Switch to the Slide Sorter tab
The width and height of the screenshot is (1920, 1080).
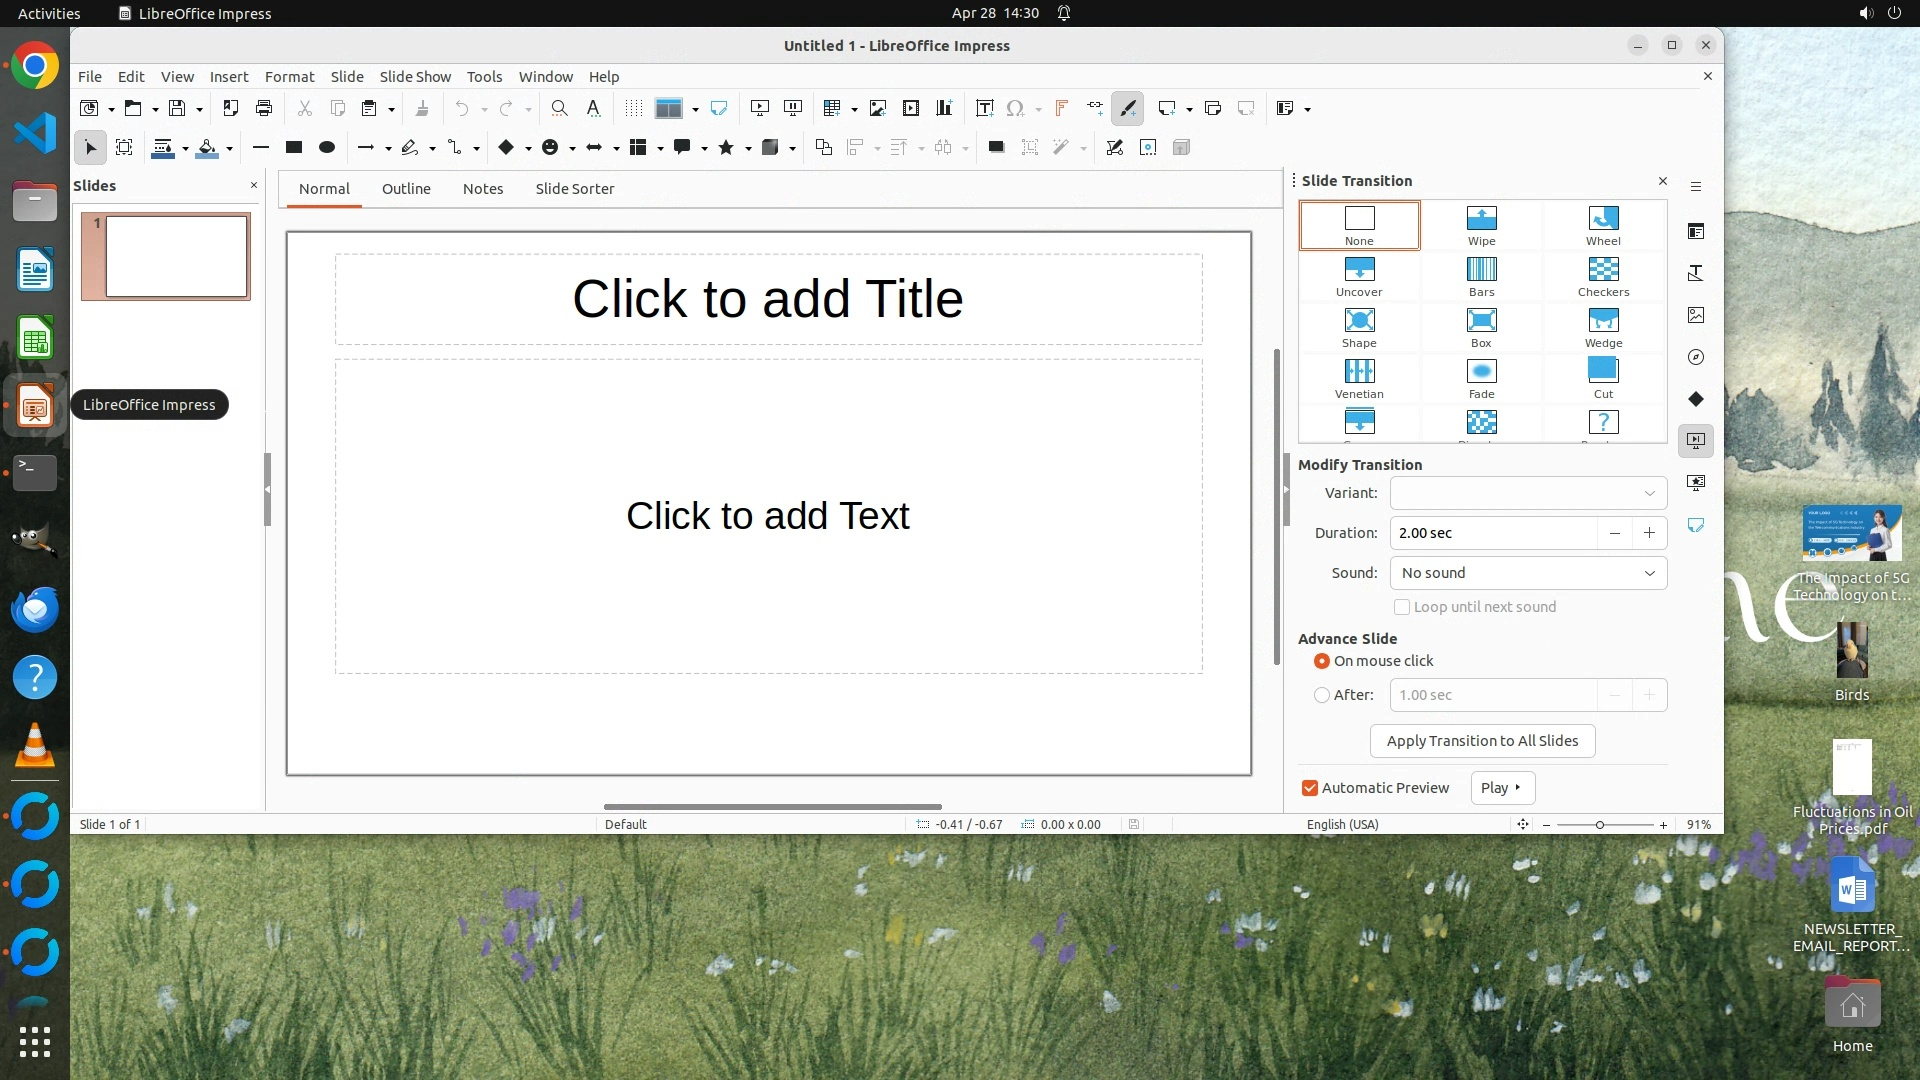coord(574,188)
